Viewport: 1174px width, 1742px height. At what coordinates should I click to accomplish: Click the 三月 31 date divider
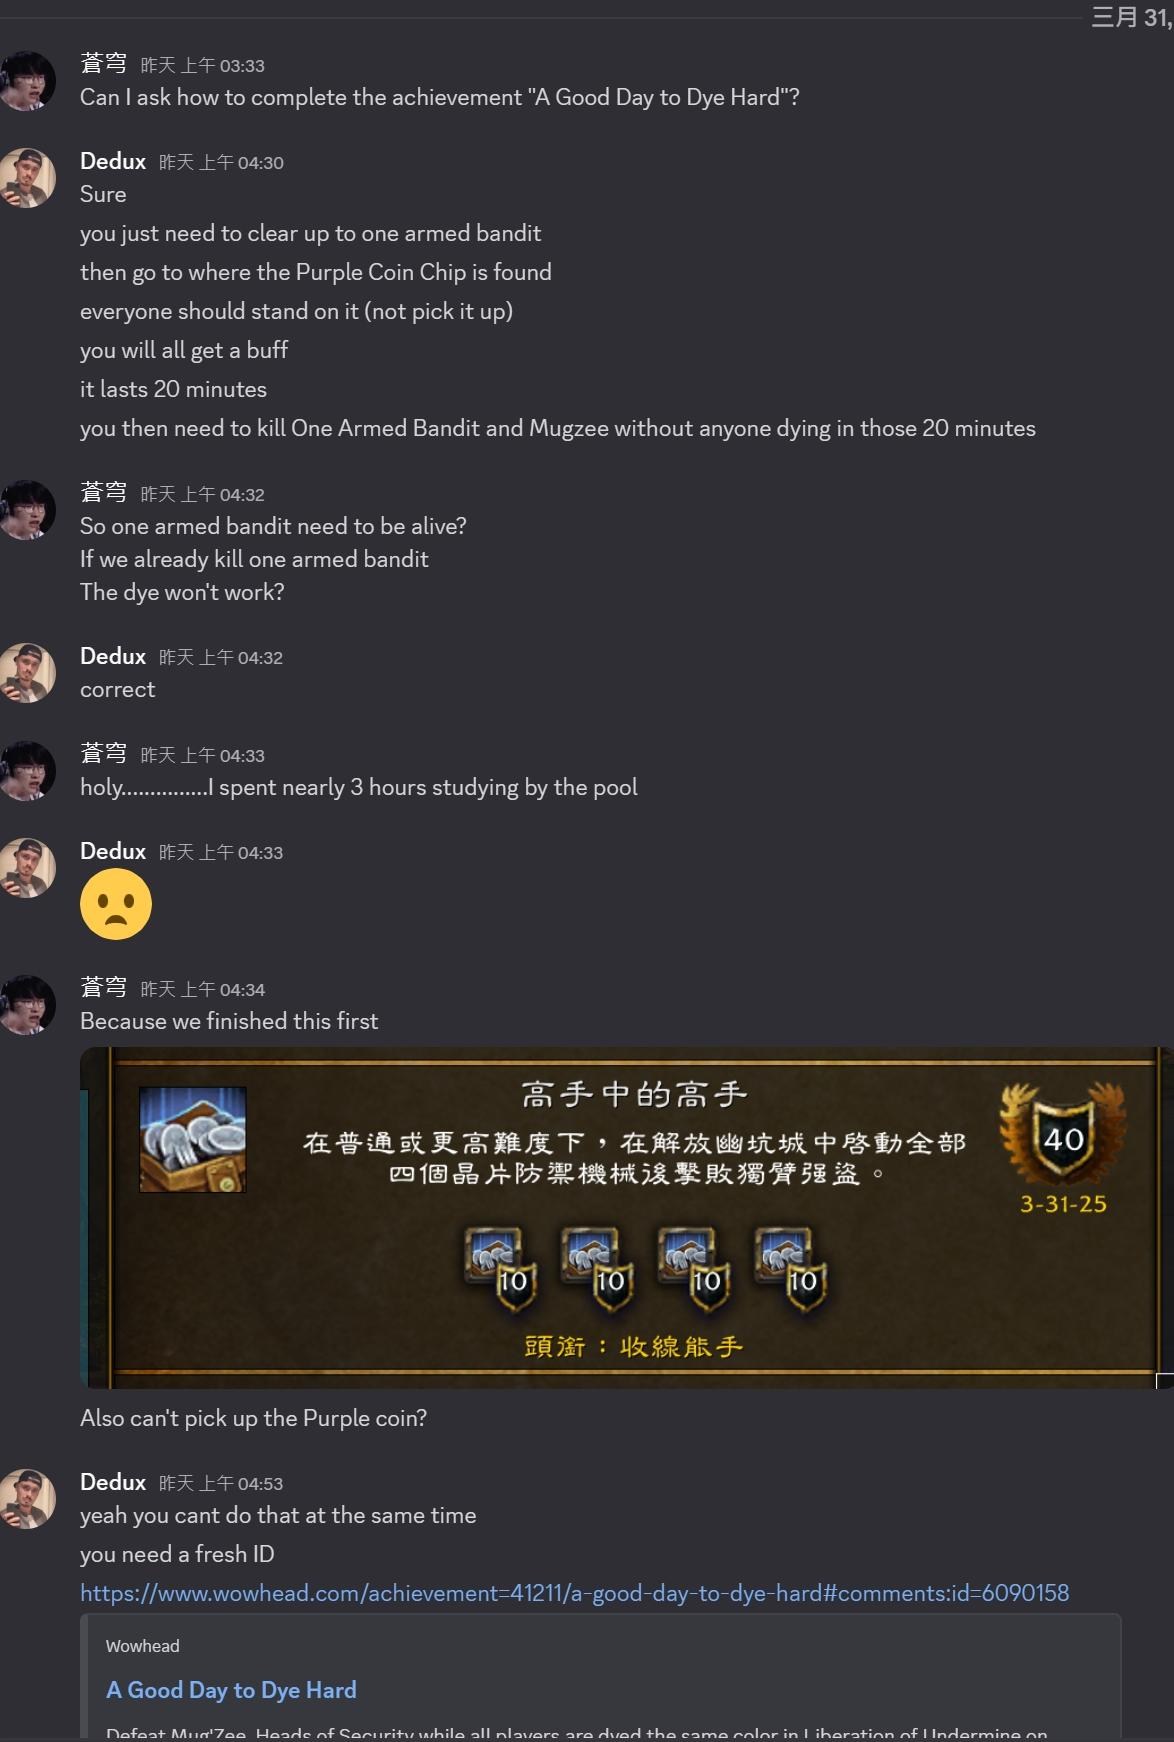tap(1131, 17)
